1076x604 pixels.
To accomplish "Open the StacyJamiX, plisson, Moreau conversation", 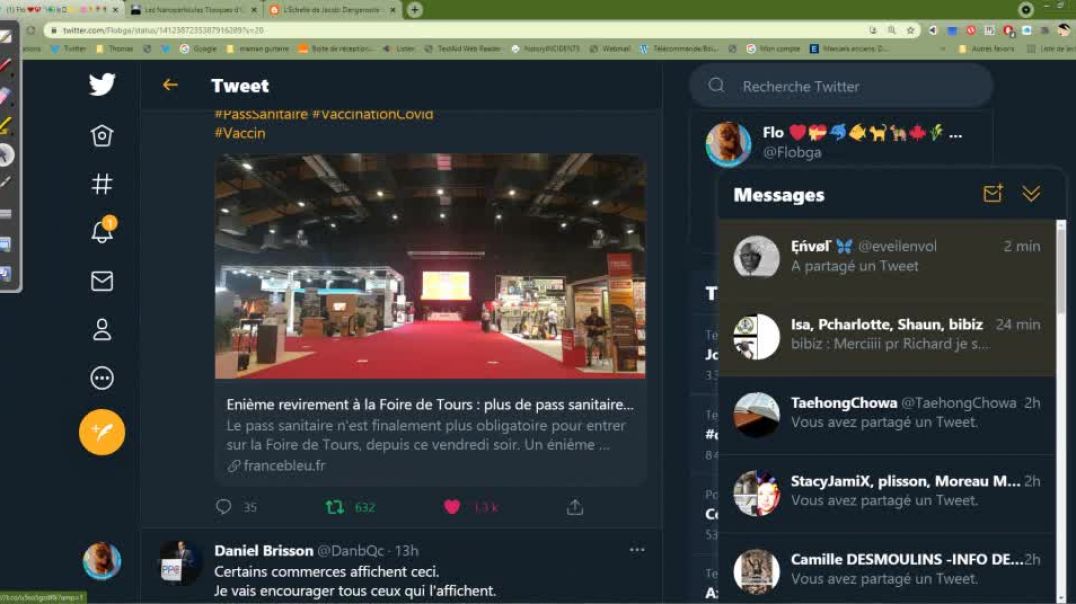I will click(887, 493).
